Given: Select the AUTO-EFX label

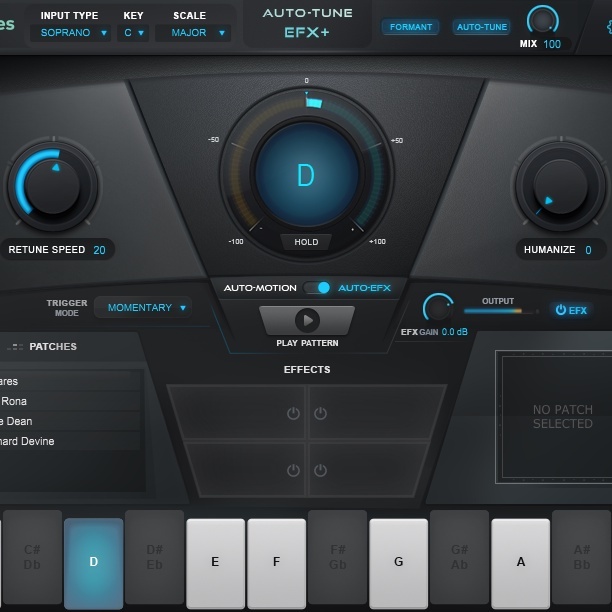Looking at the screenshot, I should coord(364,288).
